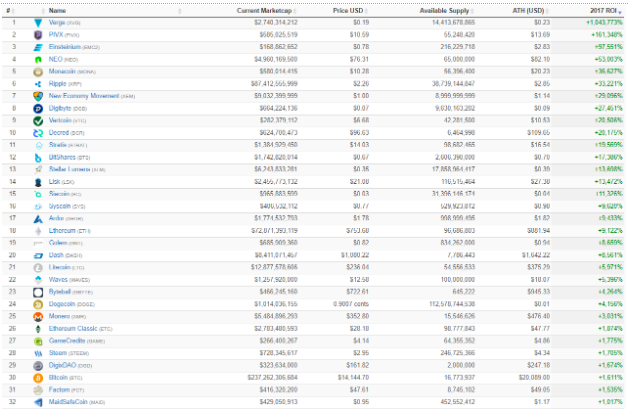Click the Ardor logo icon
Screen dimensions: 628x413
38,219
